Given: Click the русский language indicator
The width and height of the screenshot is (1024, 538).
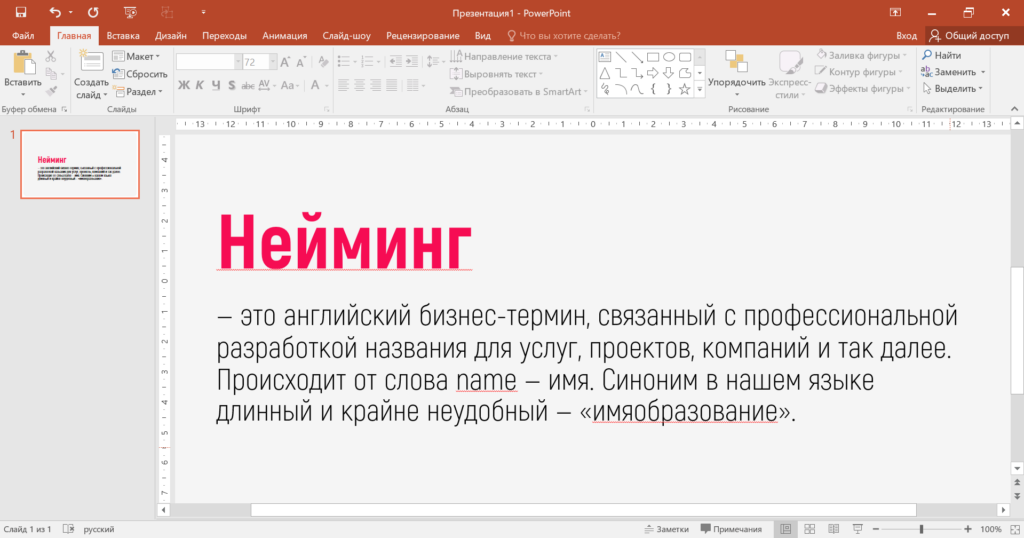Looking at the screenshot, I should coord(99,529).
